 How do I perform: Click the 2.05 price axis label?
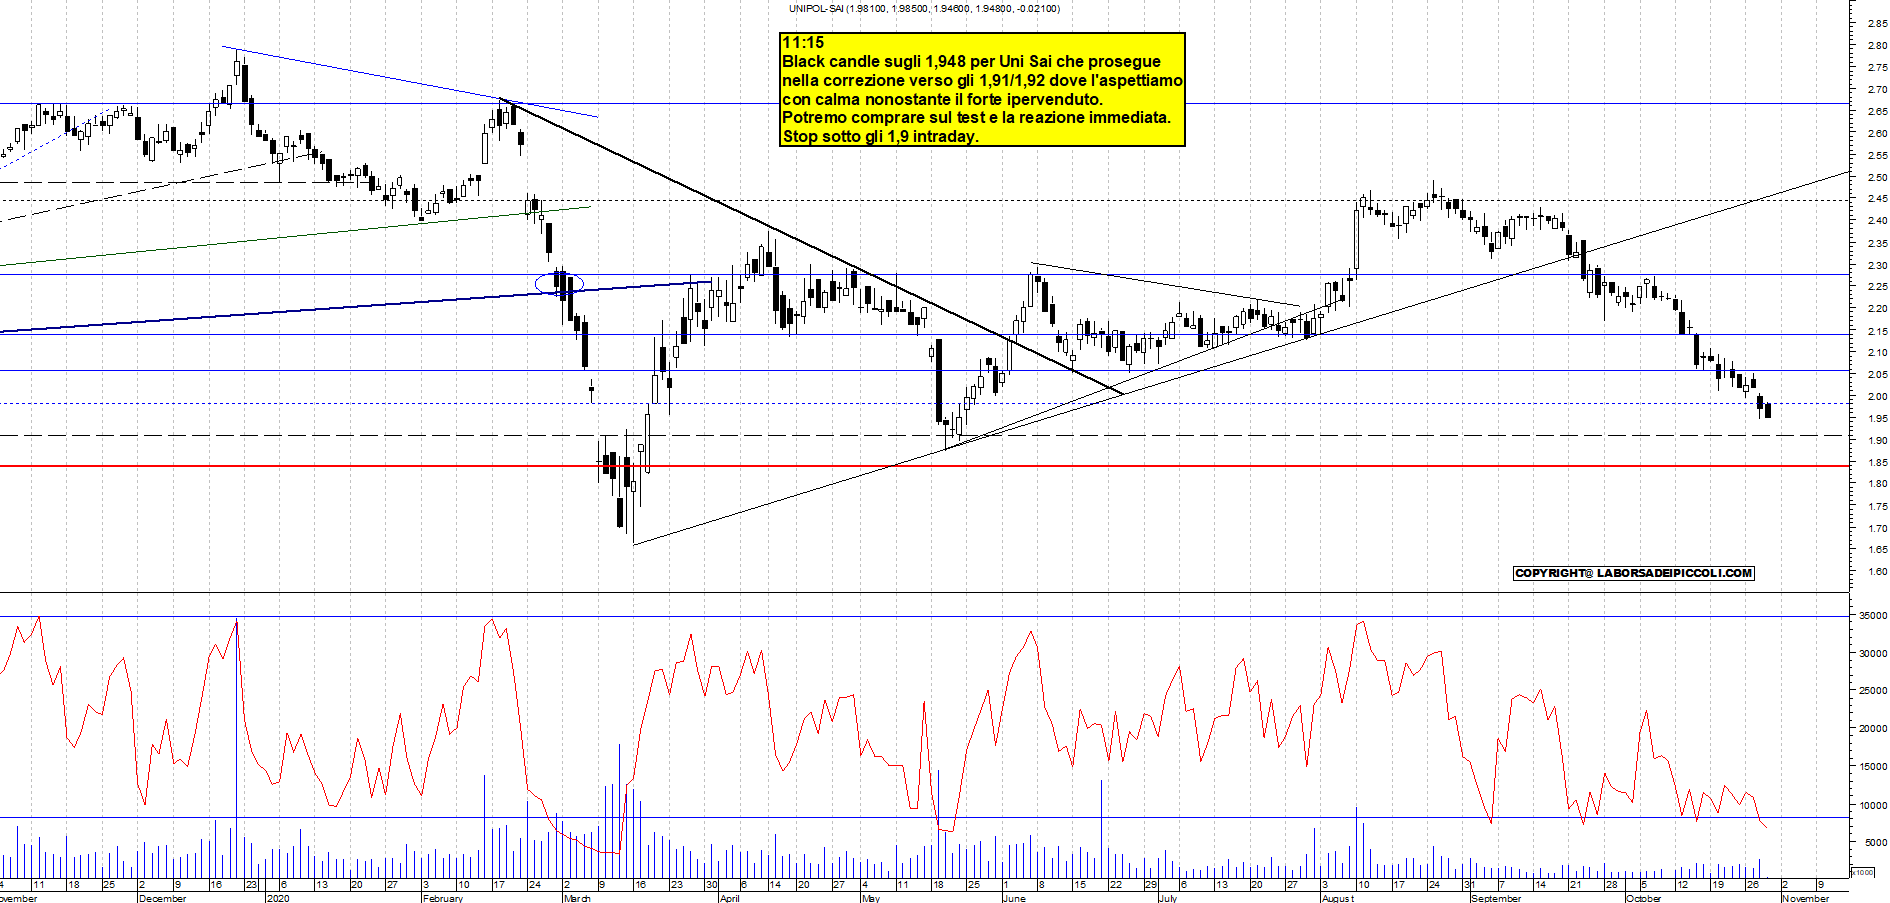1877,375
